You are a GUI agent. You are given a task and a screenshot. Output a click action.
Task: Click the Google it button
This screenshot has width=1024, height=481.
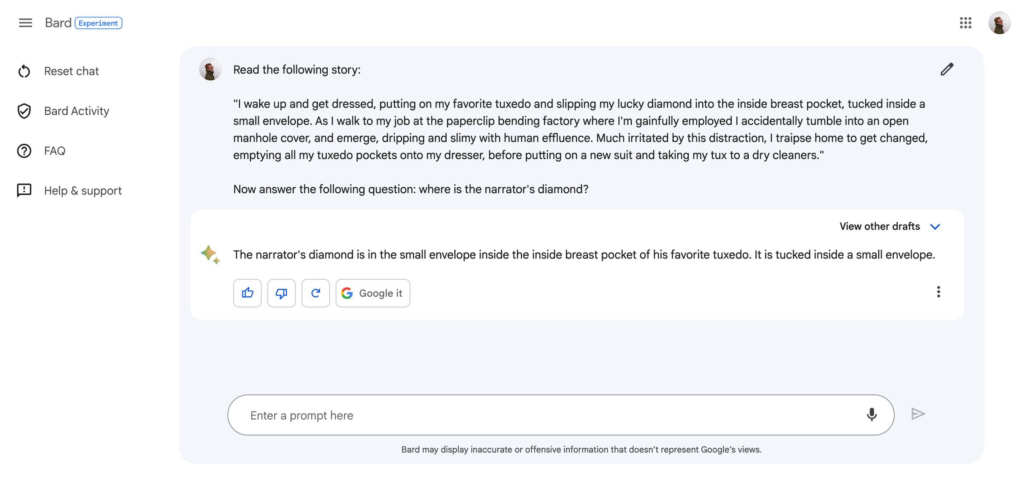click(x=372, y=293)
